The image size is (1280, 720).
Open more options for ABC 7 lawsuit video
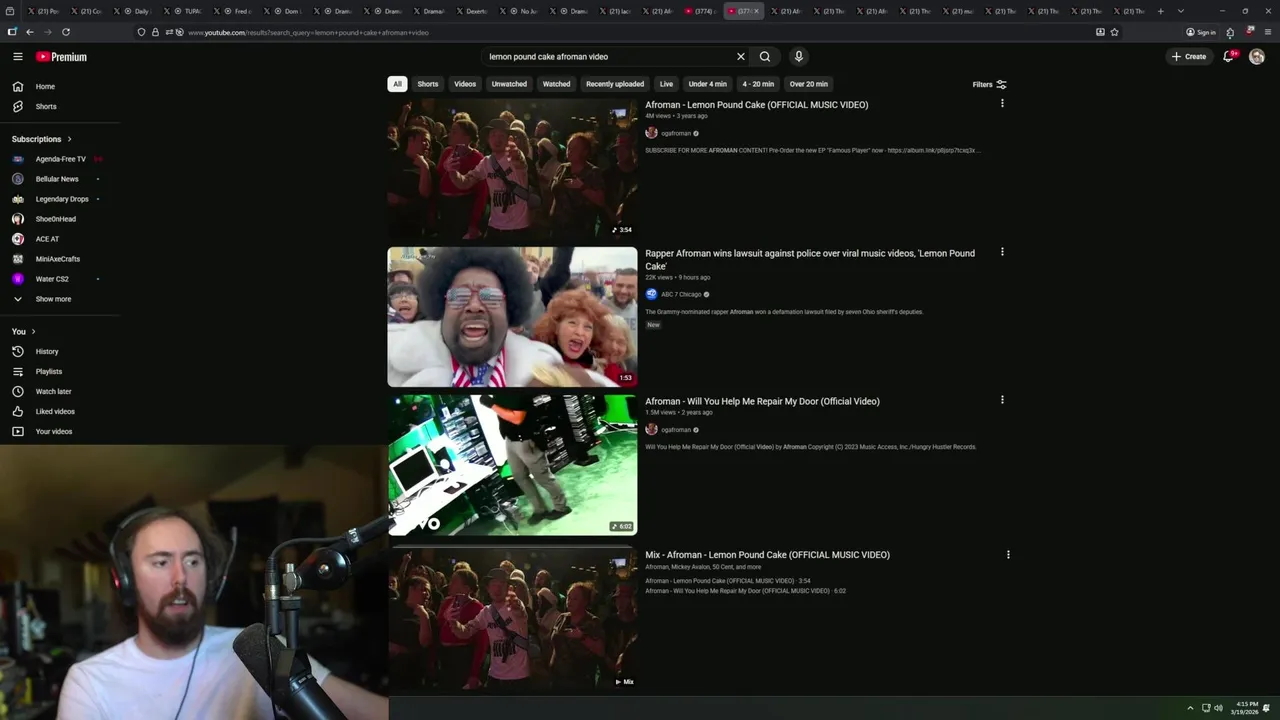[x=1002, y=252]
